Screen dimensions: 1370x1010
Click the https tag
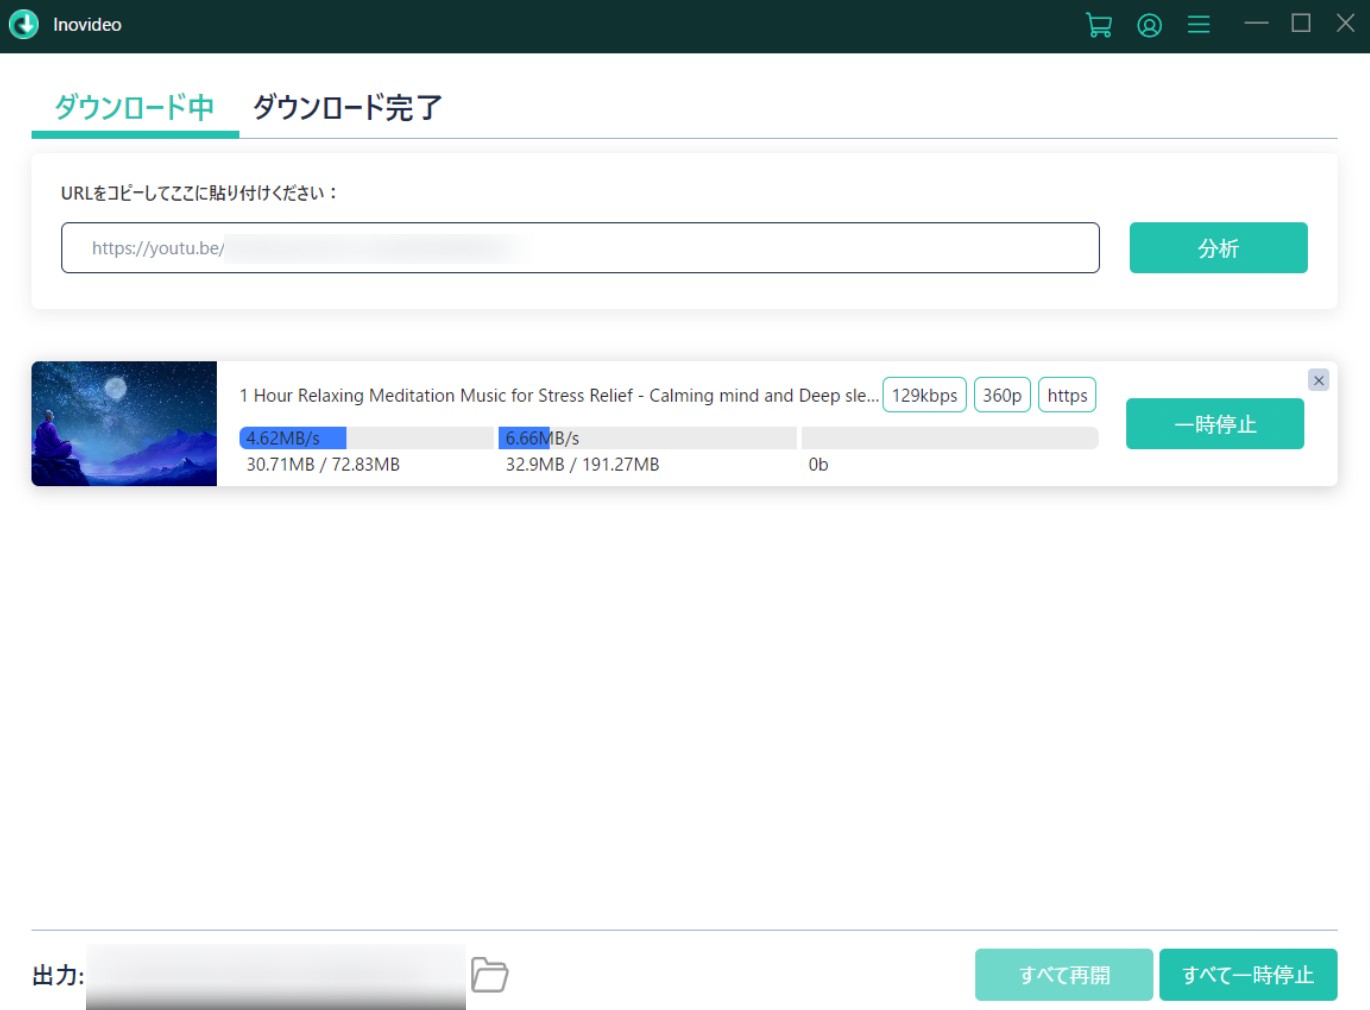[1067, 395]
